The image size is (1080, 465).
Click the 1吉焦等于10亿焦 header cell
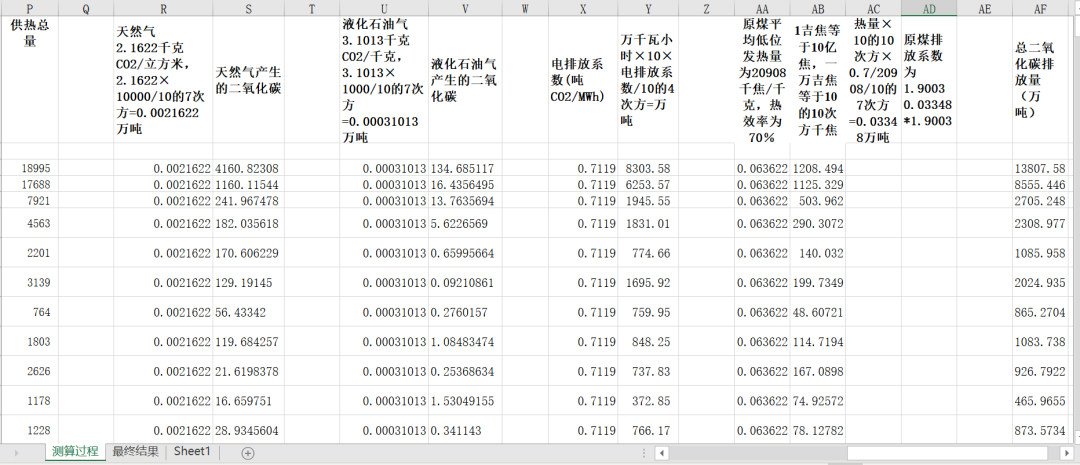tap(818, 79)
